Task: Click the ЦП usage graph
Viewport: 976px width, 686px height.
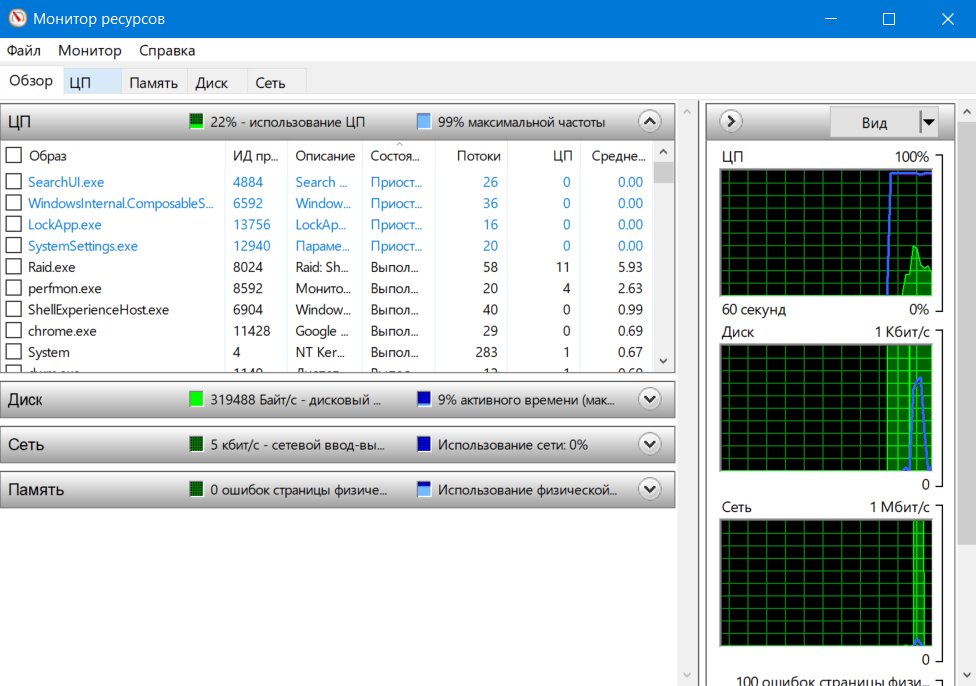Action: (826, 232)
